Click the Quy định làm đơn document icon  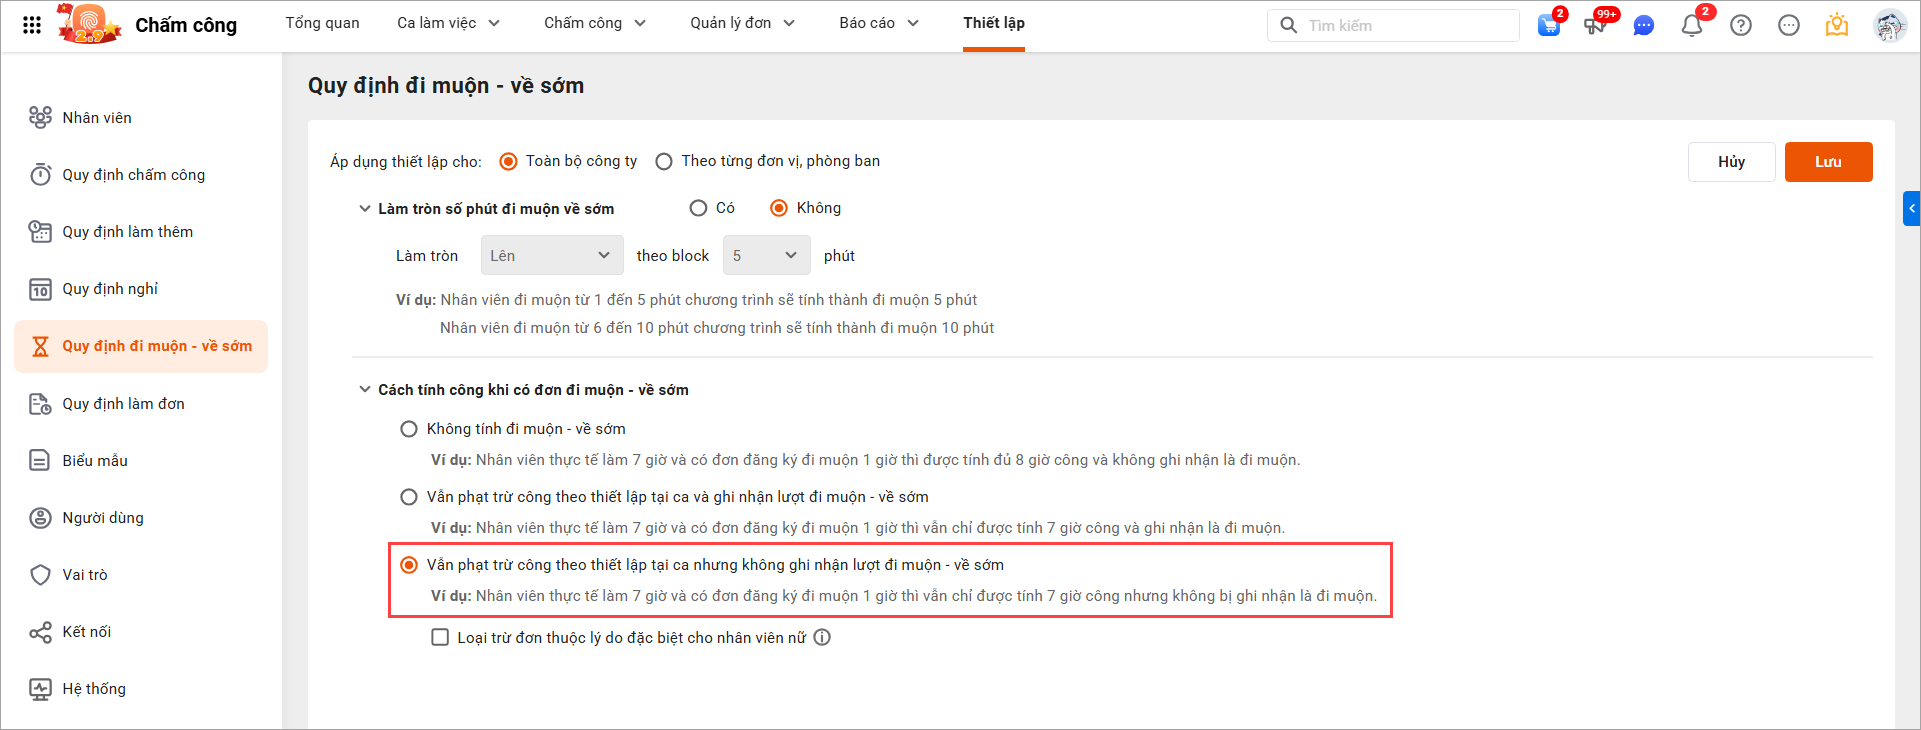(x=40, y=404)
